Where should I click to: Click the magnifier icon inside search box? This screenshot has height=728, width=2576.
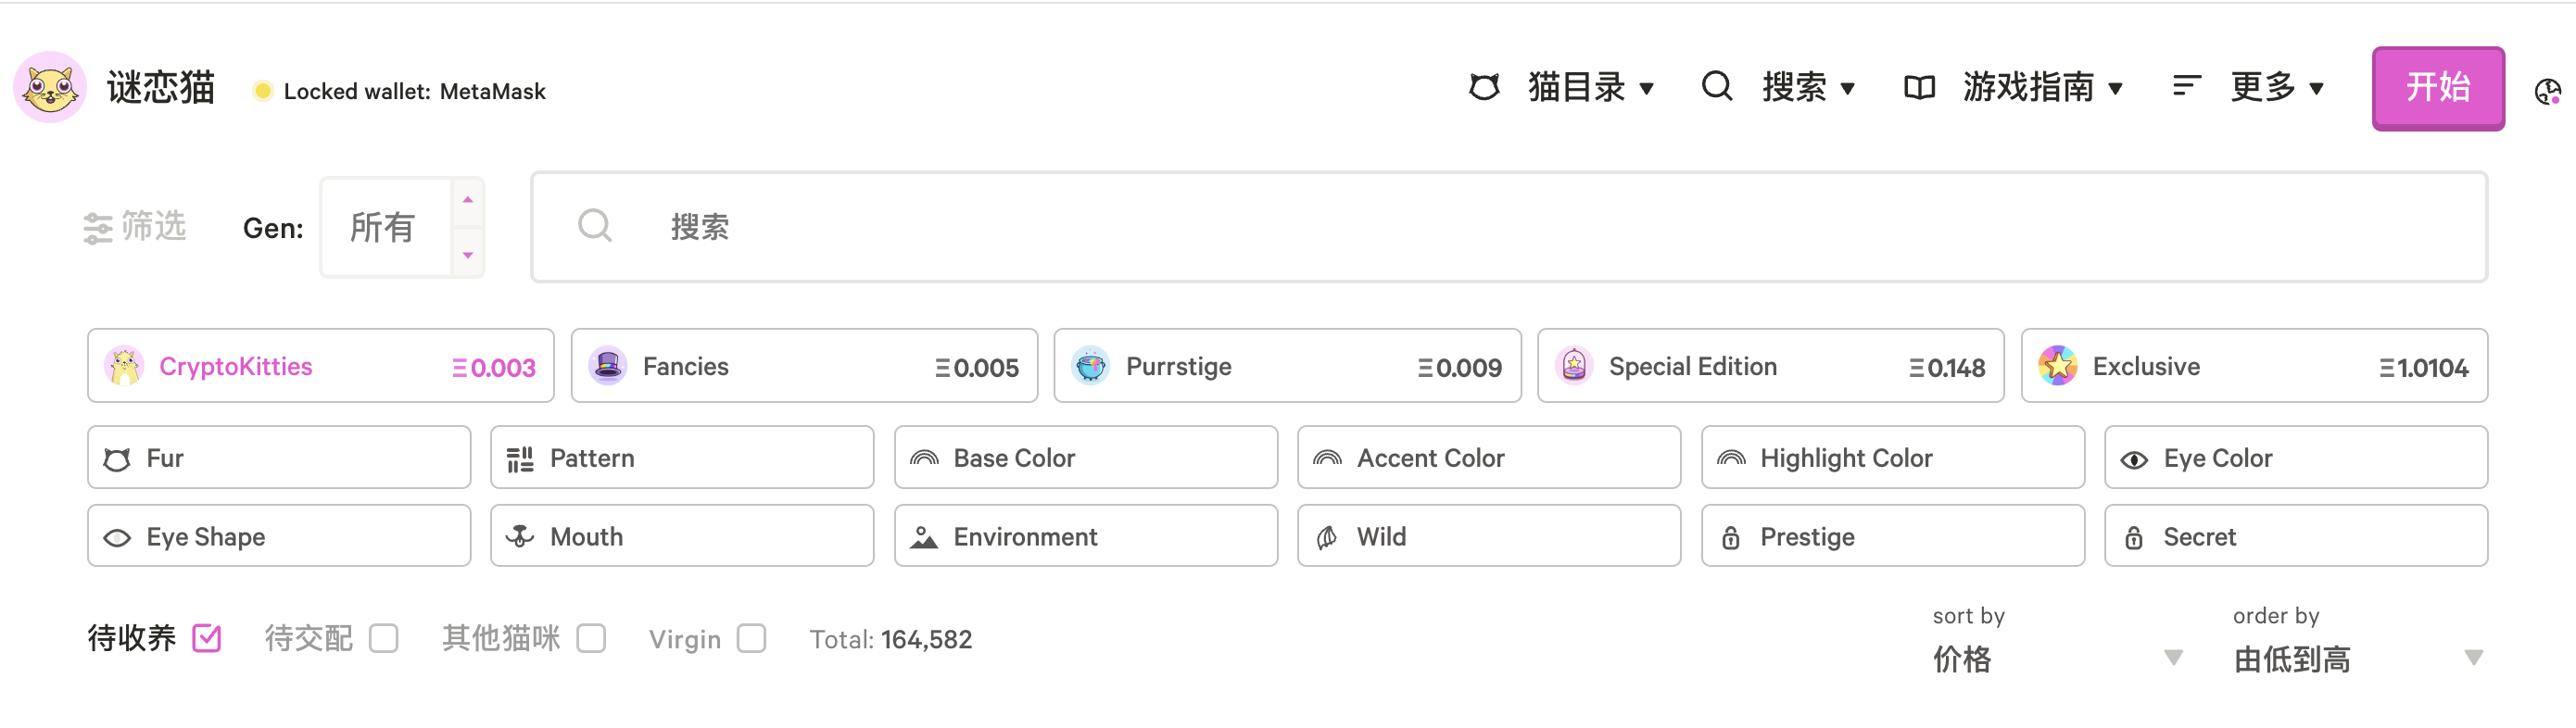coord(595,226)
